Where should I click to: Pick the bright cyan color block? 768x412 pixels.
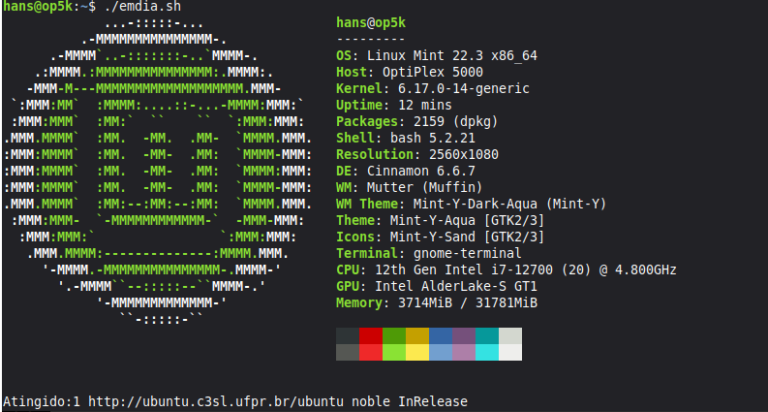coord(486,352)
